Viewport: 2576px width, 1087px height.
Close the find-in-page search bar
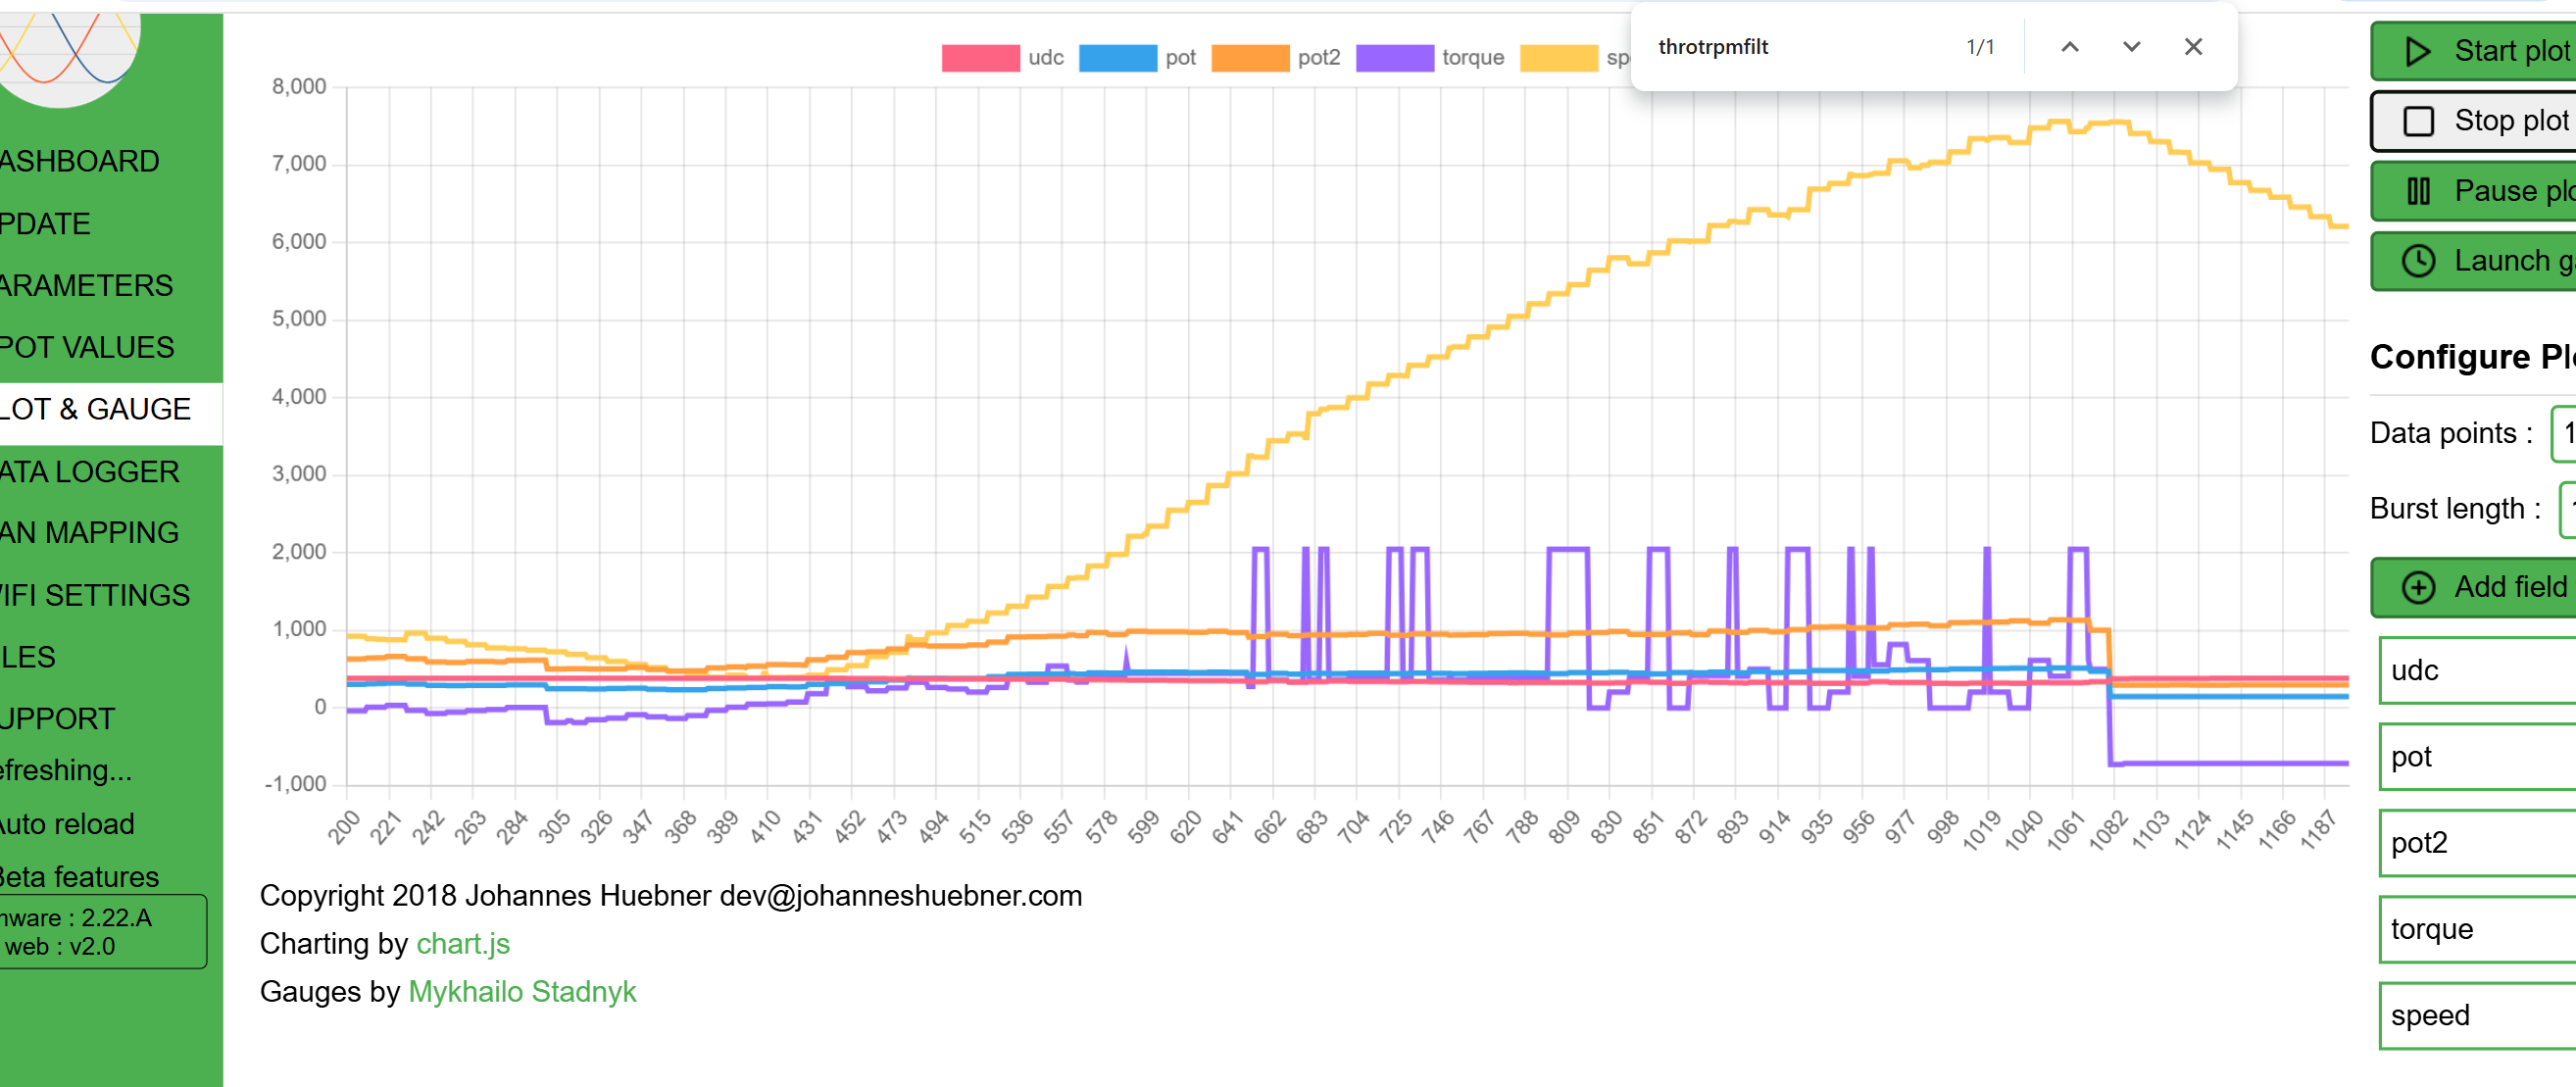point(2192,47)
